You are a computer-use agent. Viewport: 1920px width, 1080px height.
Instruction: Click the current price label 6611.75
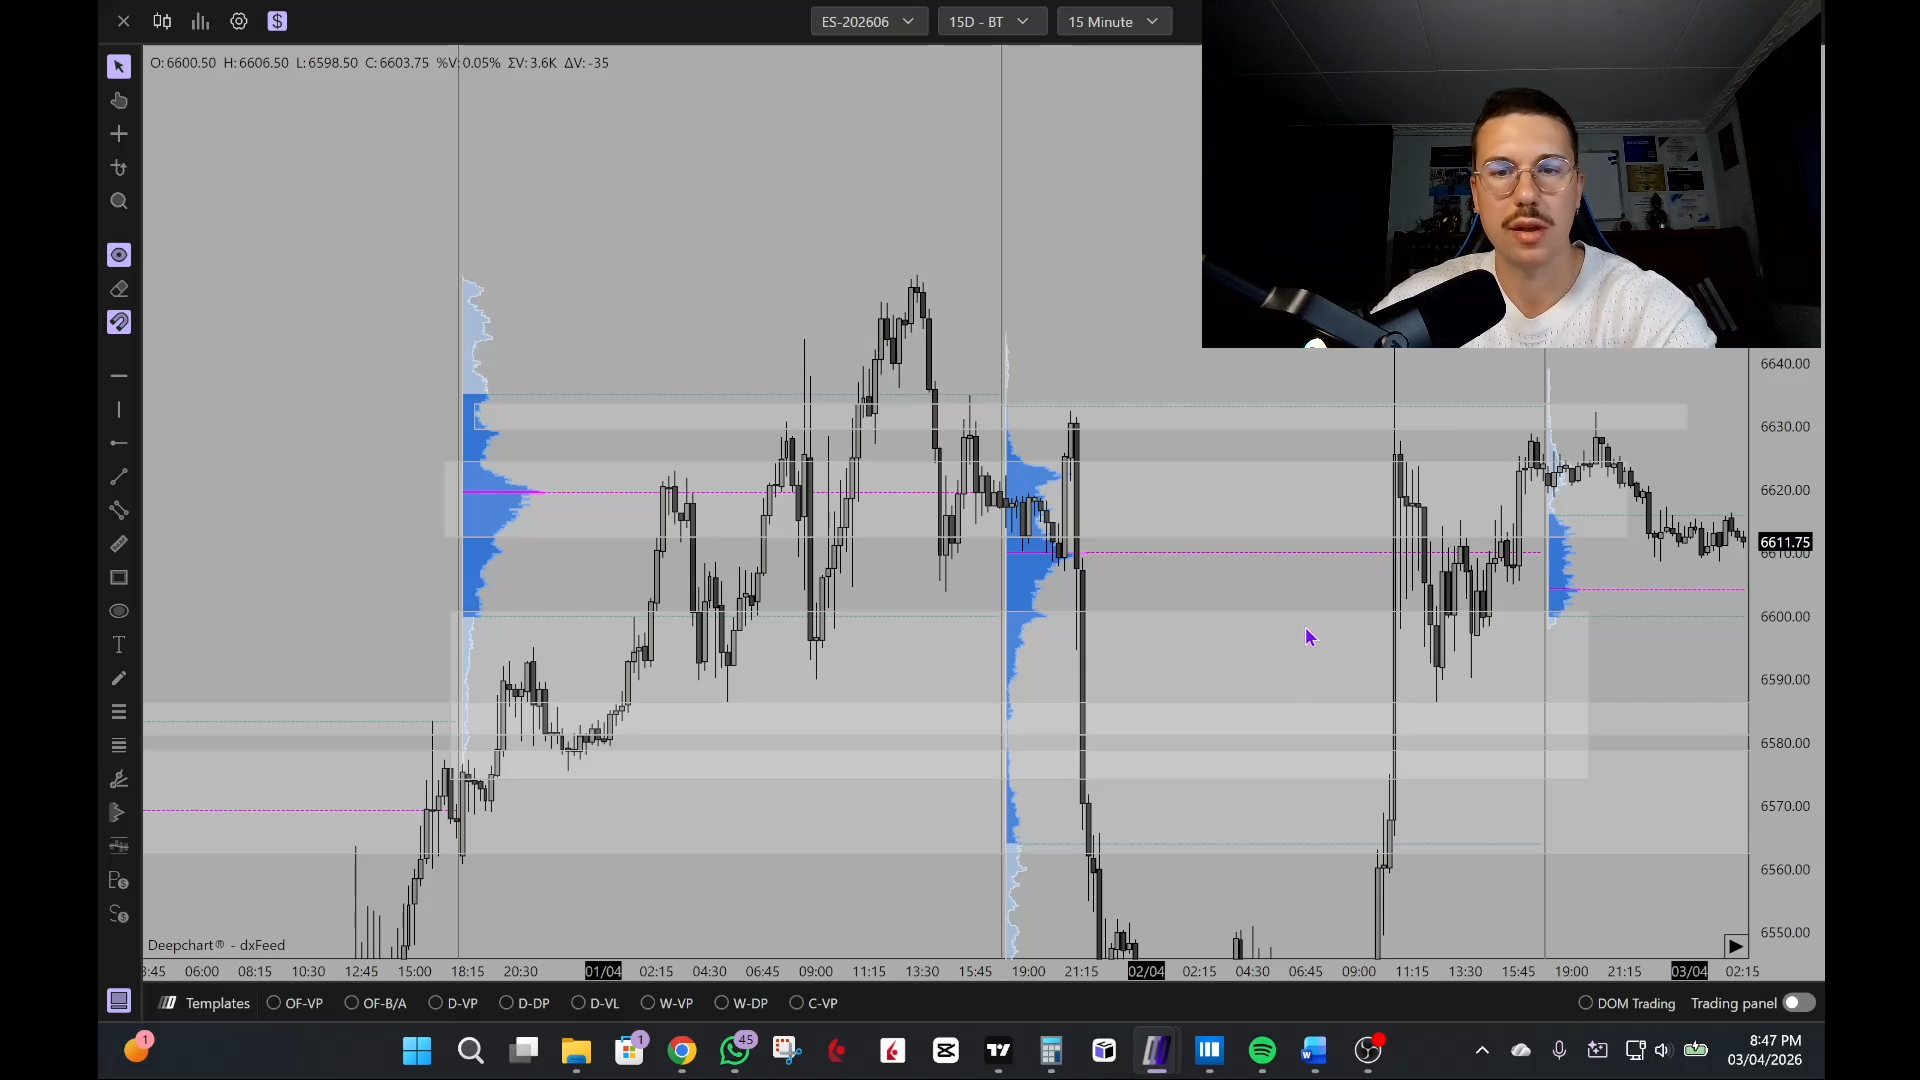pyautogui.click(x=1785, y=542)
